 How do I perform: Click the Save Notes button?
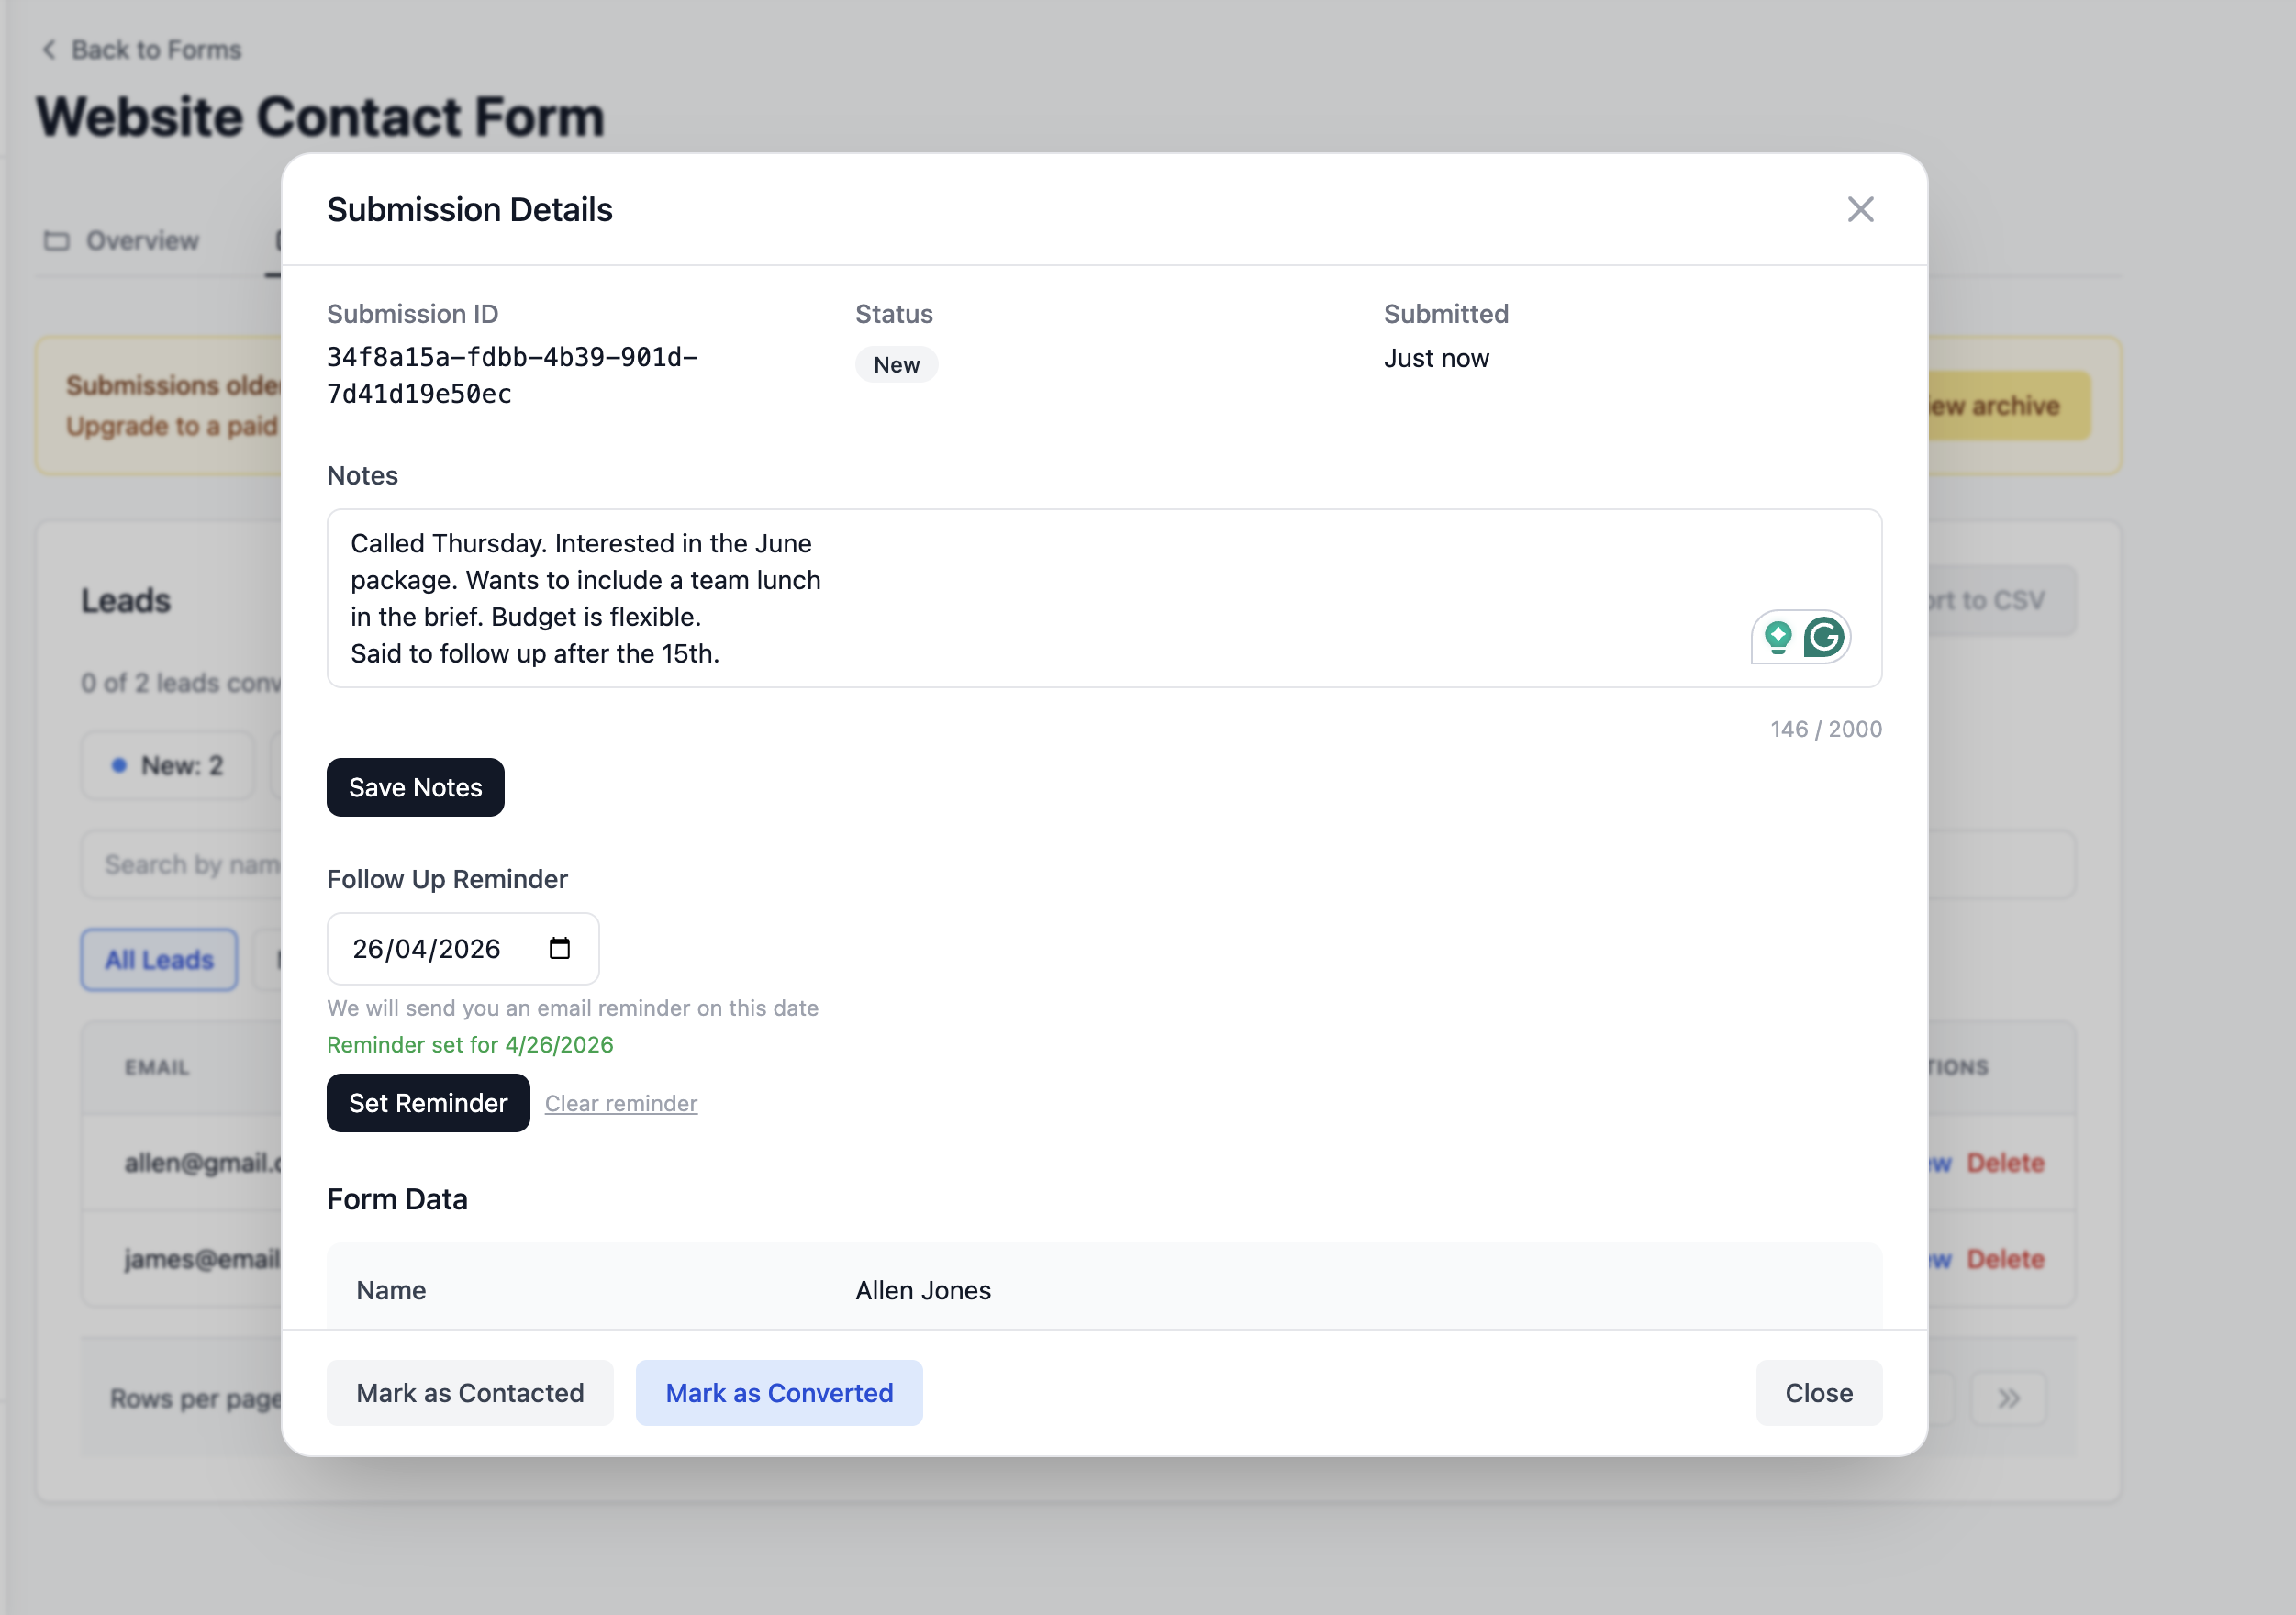415,787
